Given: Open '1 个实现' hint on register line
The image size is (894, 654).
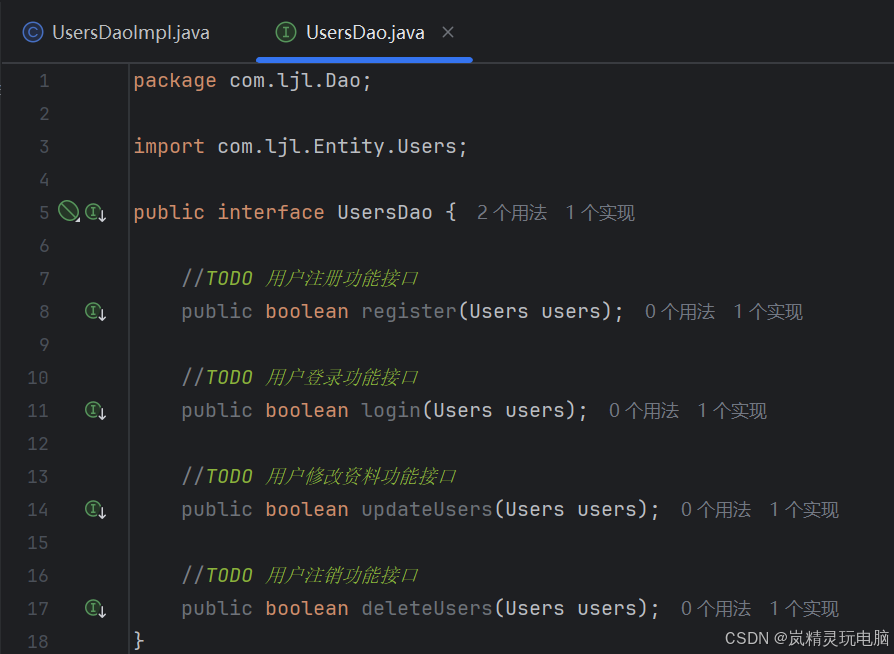Looking at the screenshot, I should 768,312.
